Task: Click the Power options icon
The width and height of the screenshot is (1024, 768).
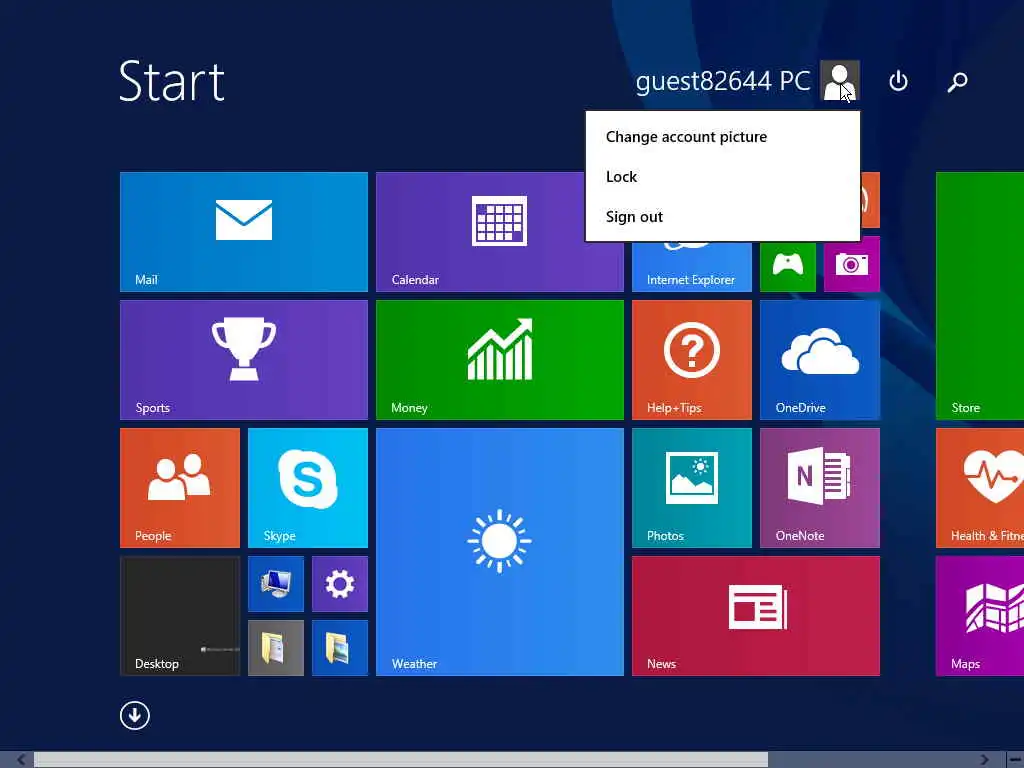Action: [899, 81]
